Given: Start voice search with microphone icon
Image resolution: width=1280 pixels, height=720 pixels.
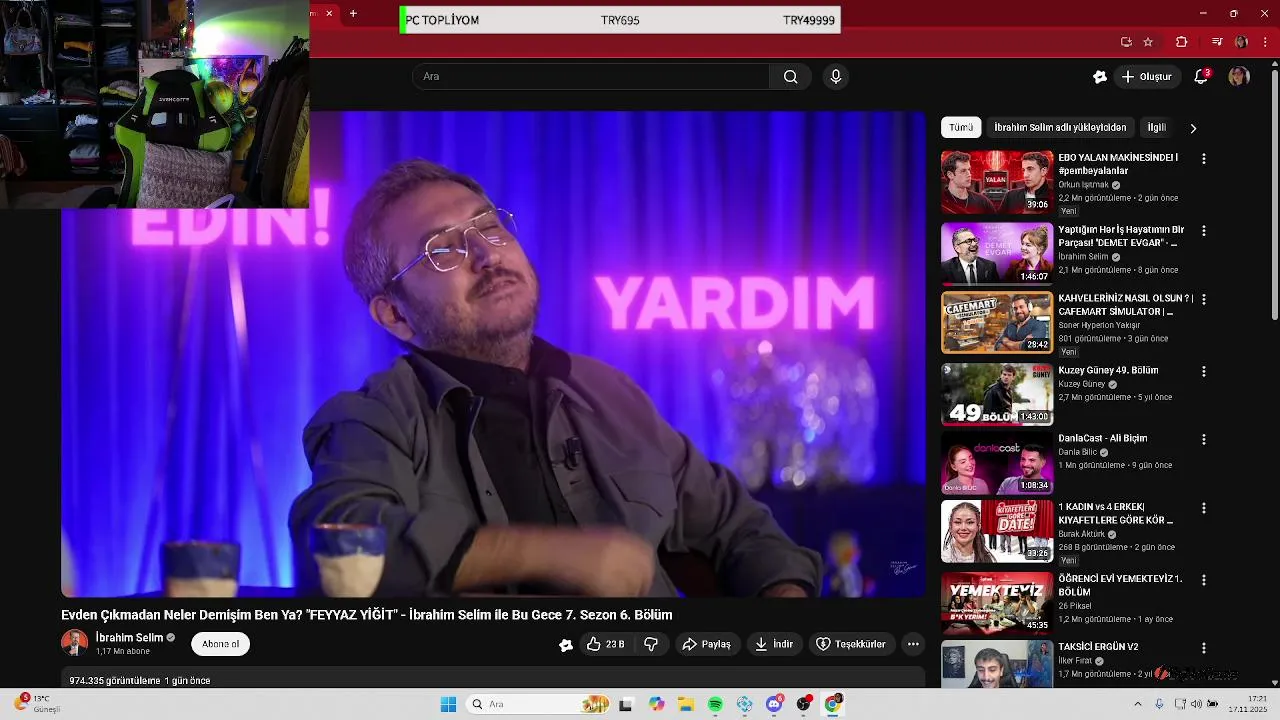Looking at the screenshot, I should pos(836,77).
